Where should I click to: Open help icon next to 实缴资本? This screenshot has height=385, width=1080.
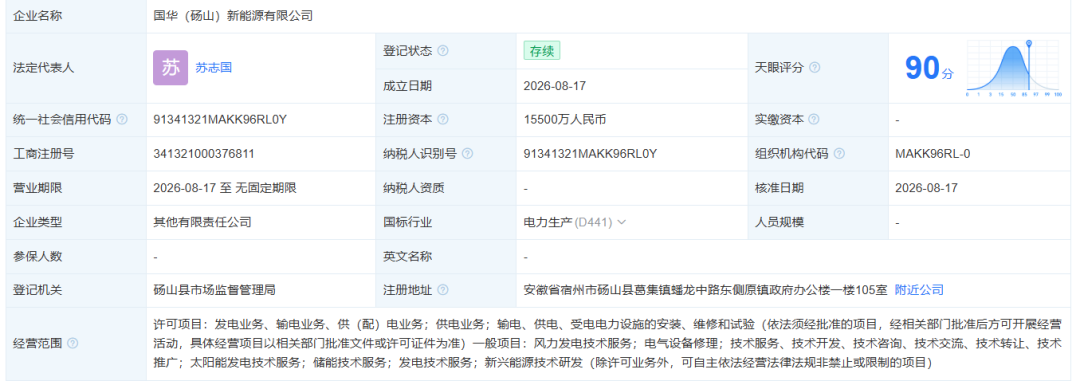[x=814, y=119]
